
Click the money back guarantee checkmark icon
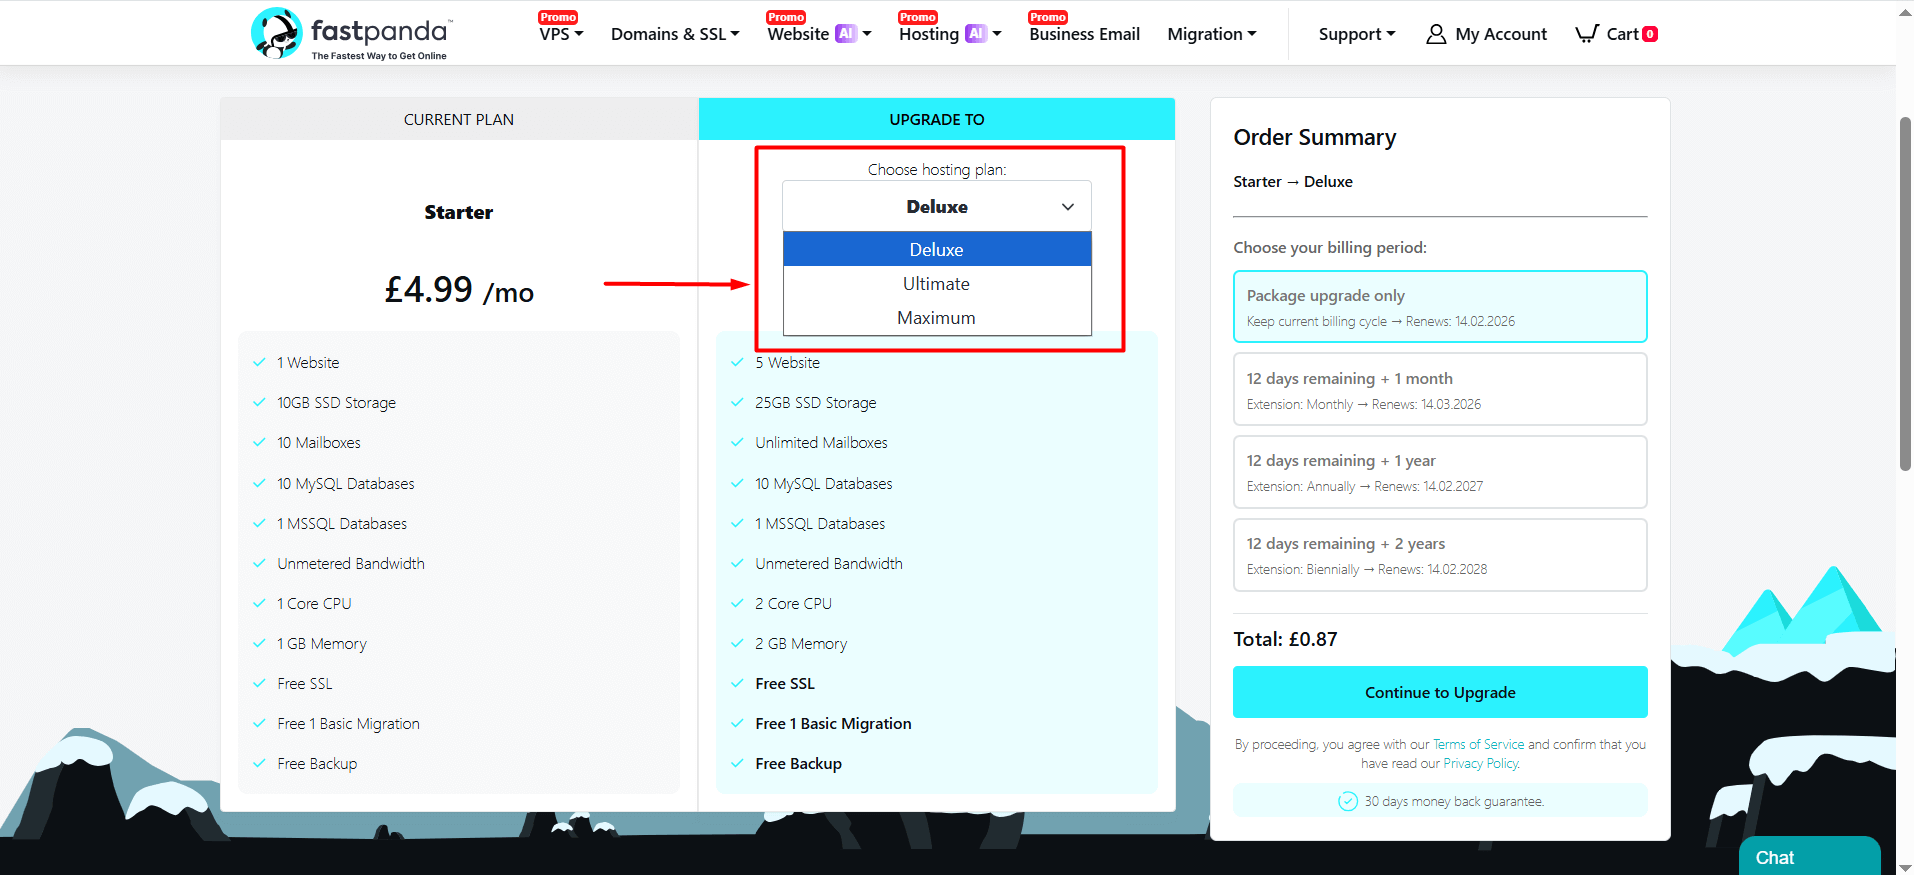(1347, 801)
